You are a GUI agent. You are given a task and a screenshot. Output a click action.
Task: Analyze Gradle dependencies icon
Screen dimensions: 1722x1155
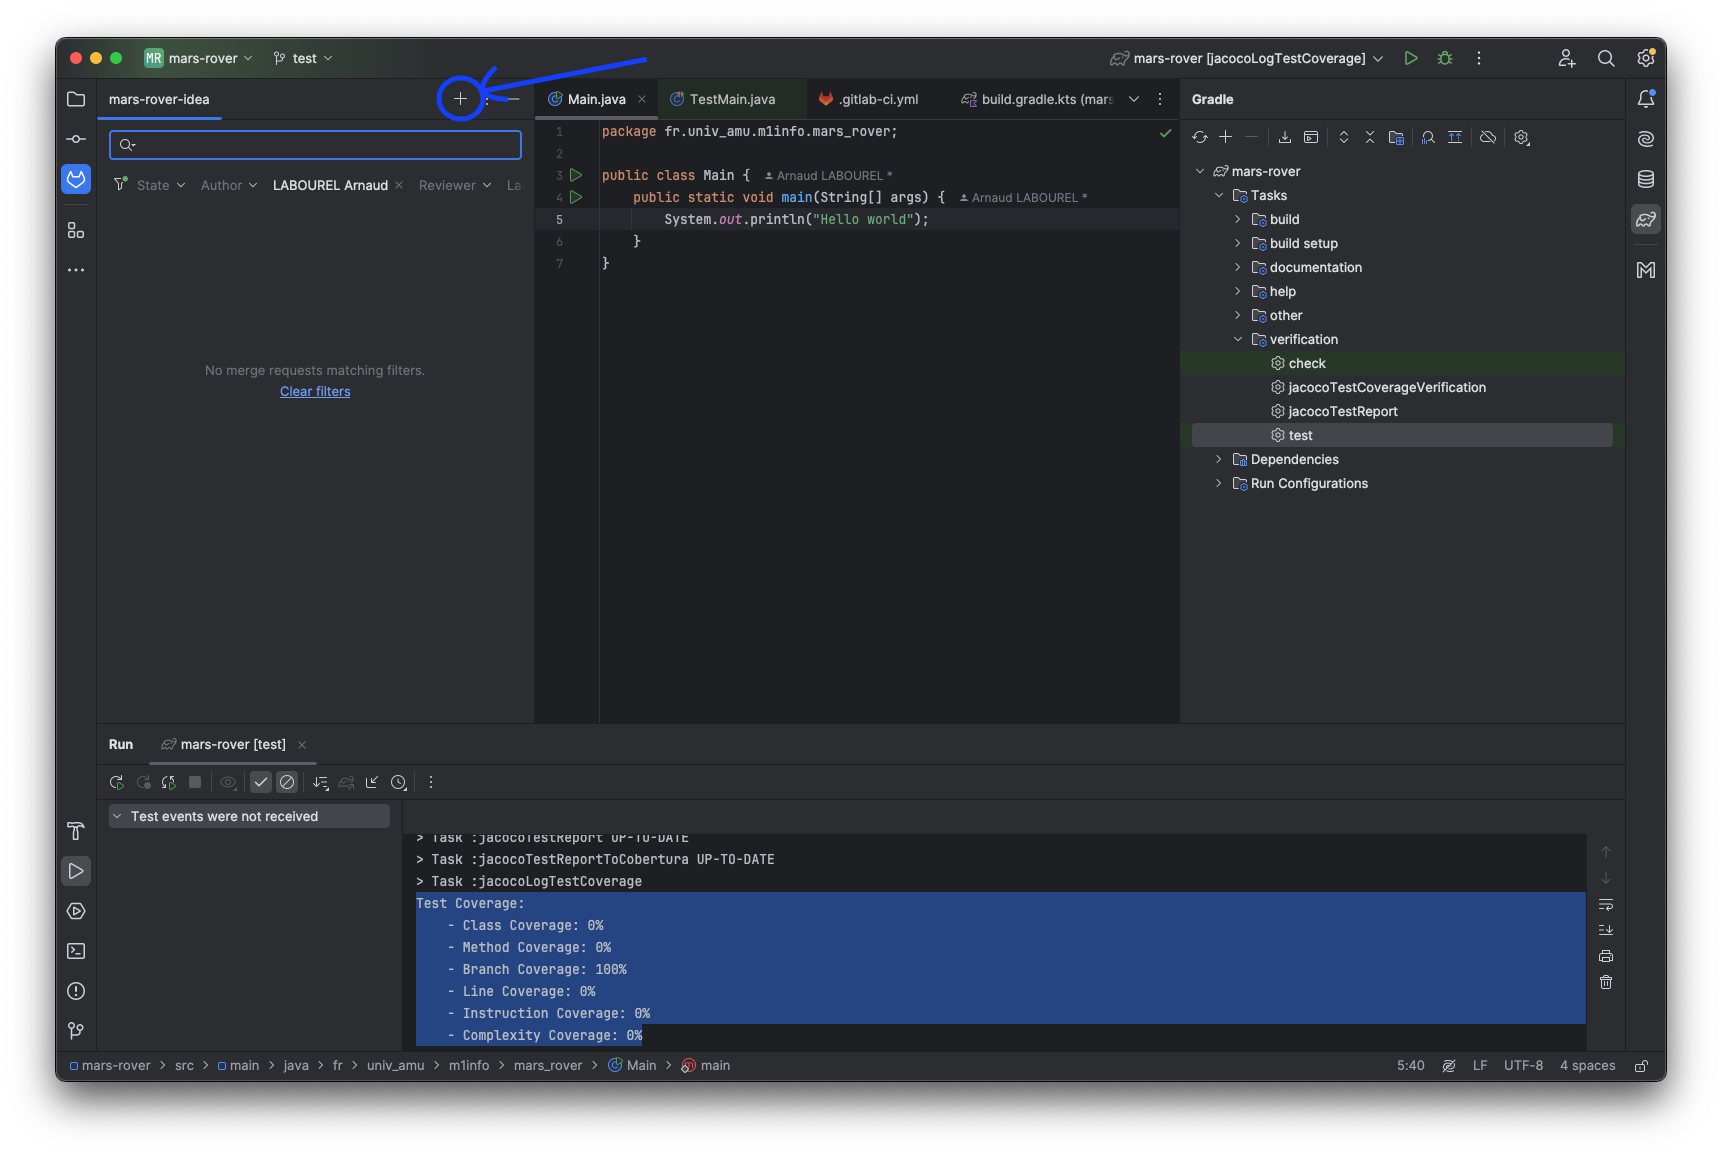(x=1428, y=137)
